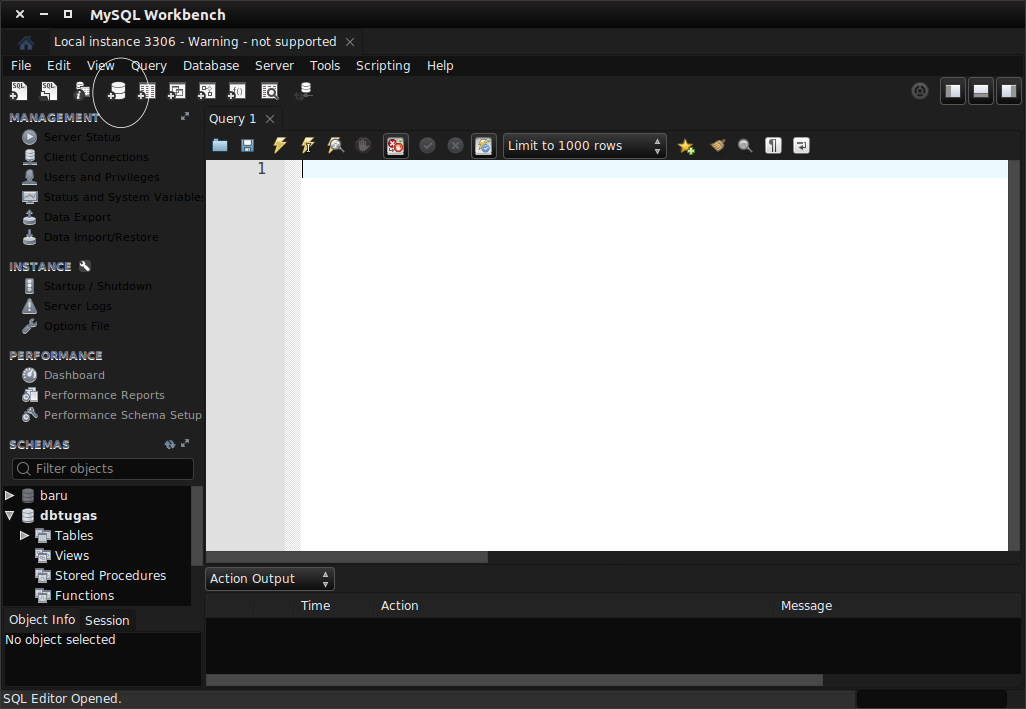1026x709 pixels.
Task: Open Server Logs
Action: (77, 305)
